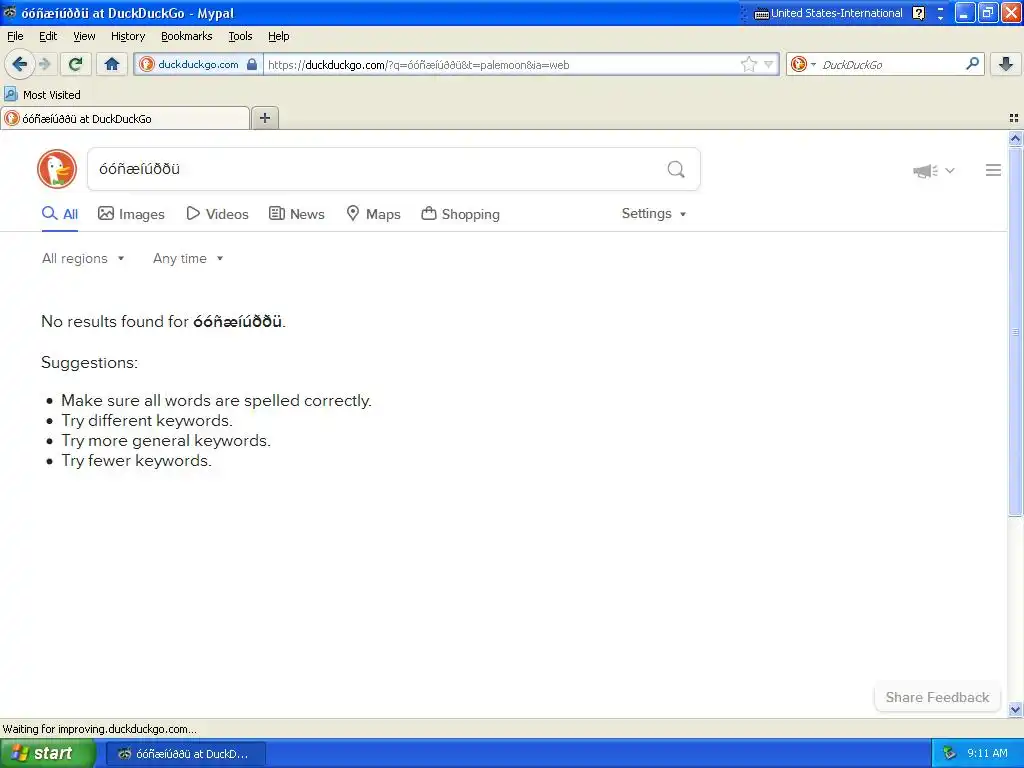Click the DuckDuckGo duck logo
The image size is (1024, 768).
coord(57,169)
